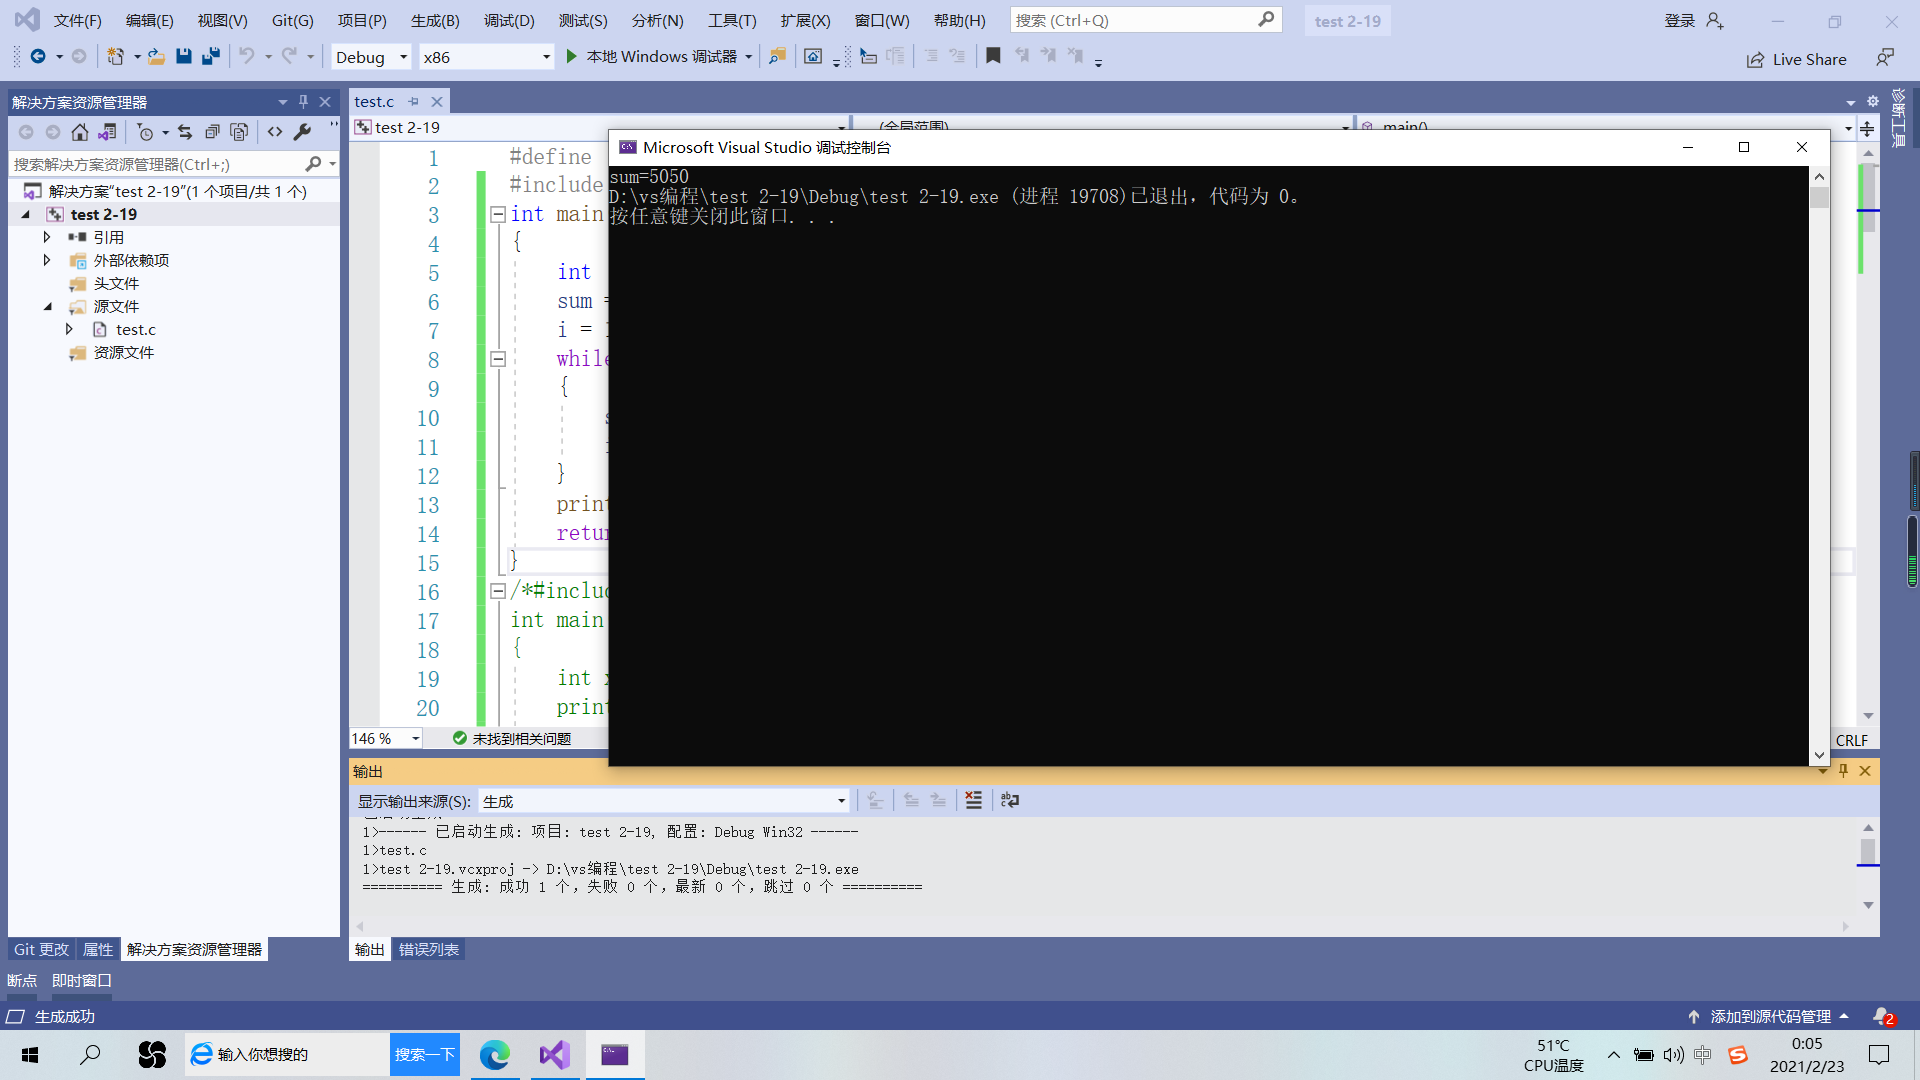Click Save All in the toolbar
This screenshot has width=1920, height=1080.
pos(211,57)
